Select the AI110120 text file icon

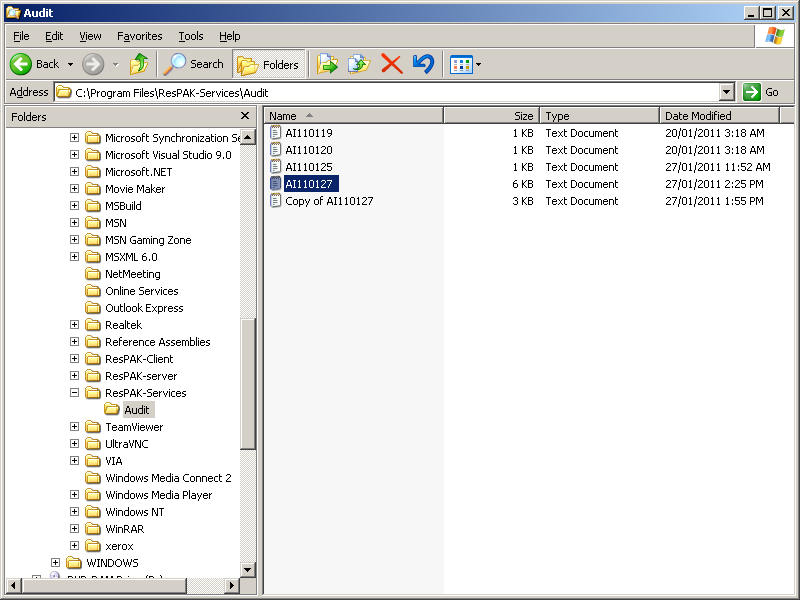[276, 149]
